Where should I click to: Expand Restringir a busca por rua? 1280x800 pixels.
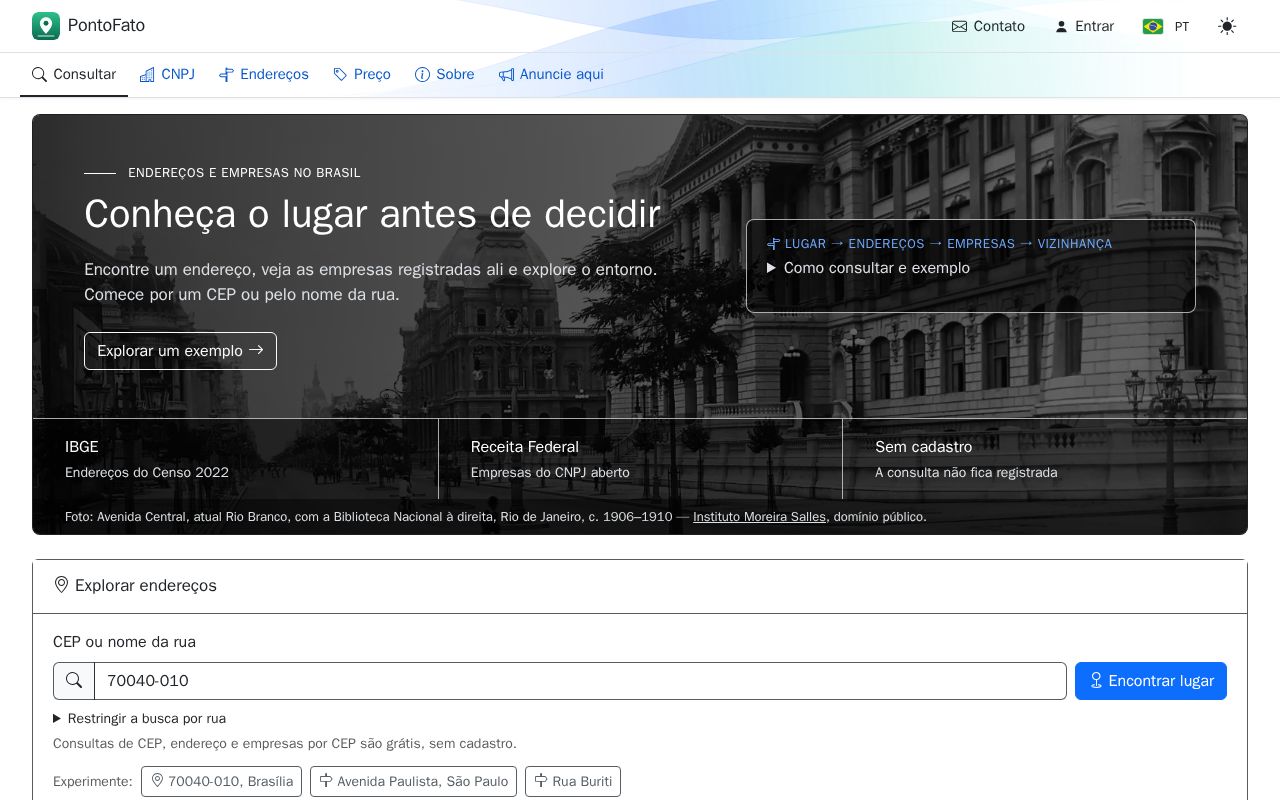[x=139, y=719]
